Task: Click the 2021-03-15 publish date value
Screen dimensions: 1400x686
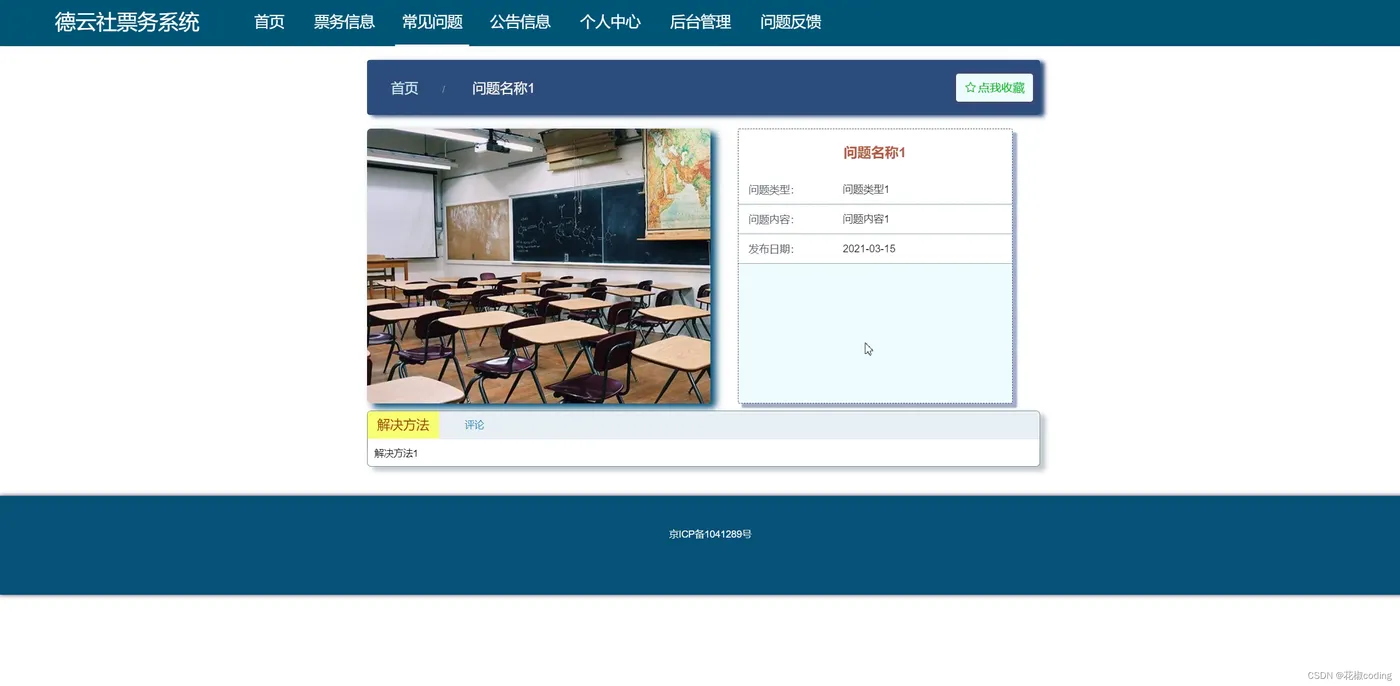Action: click(x=869, y=249)
